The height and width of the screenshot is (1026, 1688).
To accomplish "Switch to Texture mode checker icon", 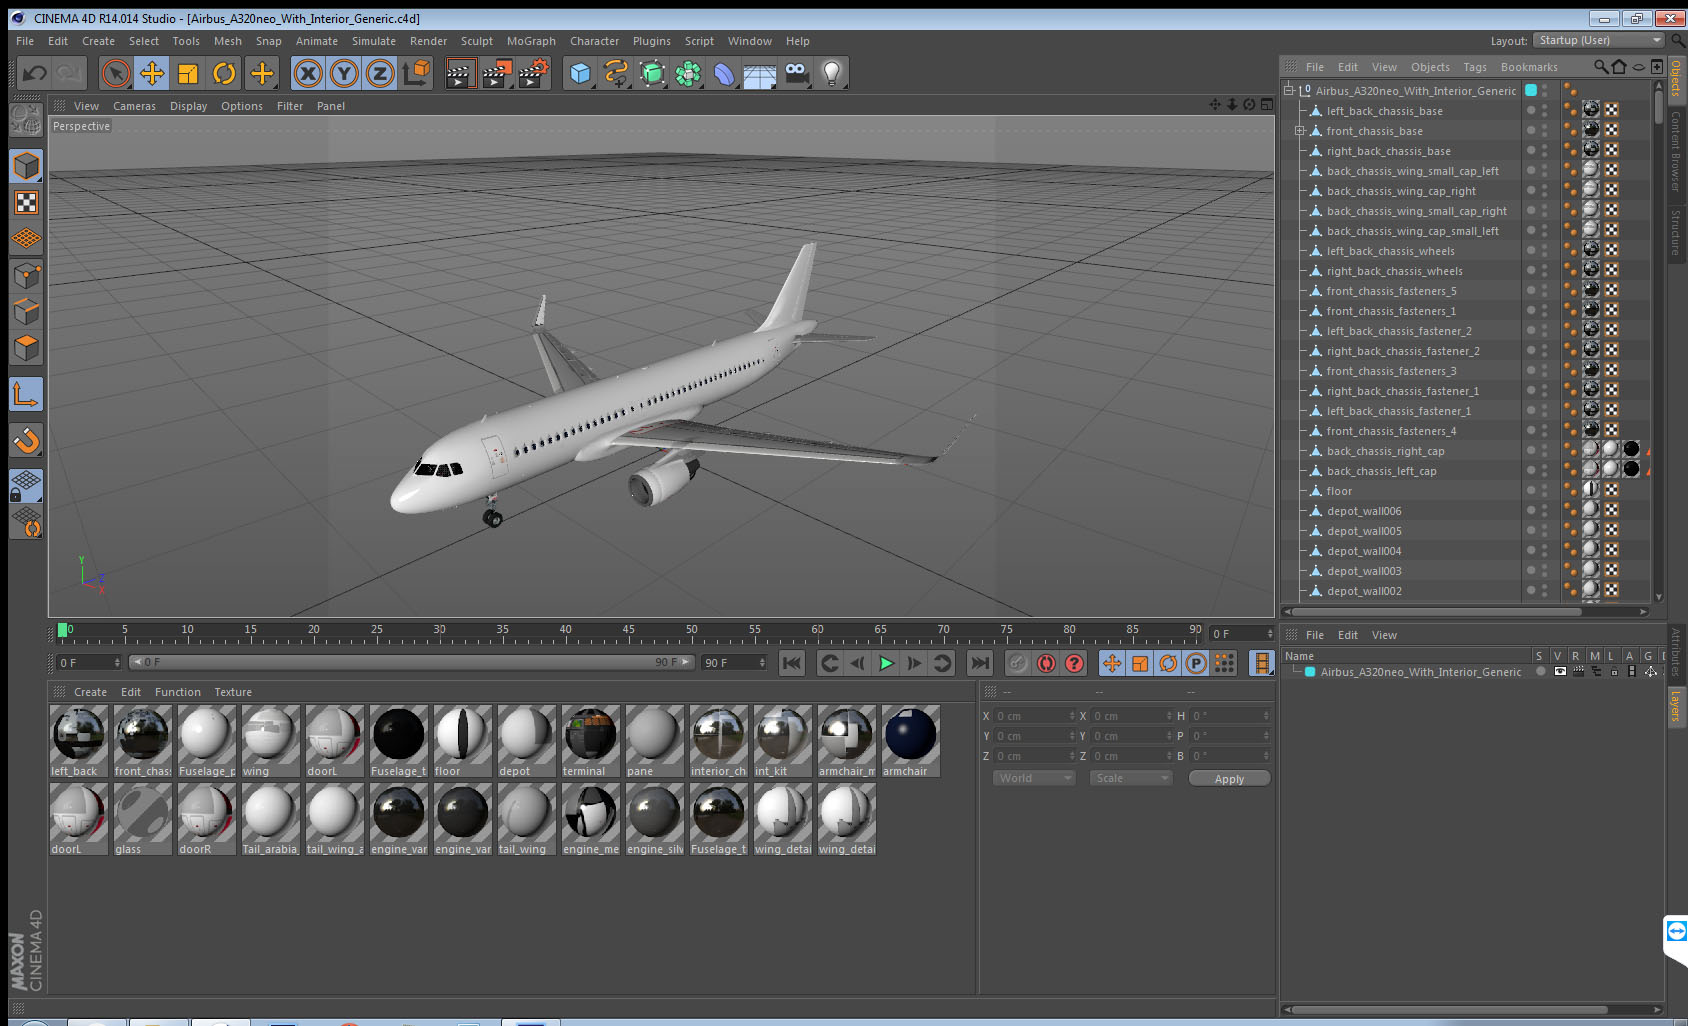I will click(26, 202).
